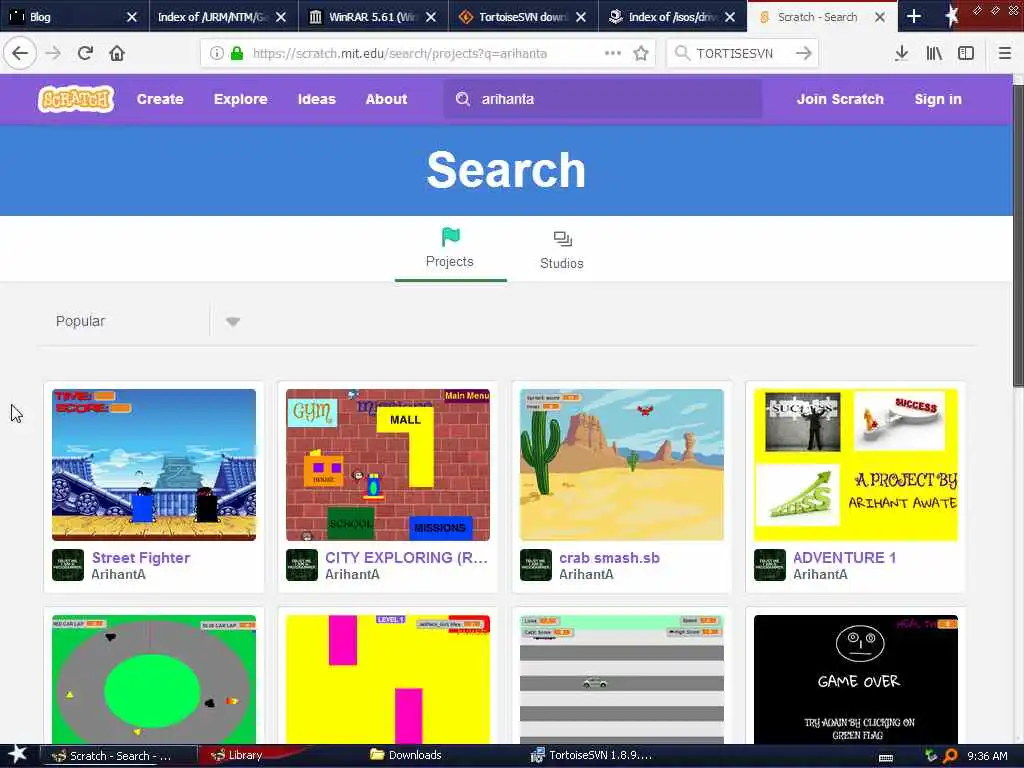
Task: Switch to WinRAR 5.61 browser tab
Action: (373, 16)
